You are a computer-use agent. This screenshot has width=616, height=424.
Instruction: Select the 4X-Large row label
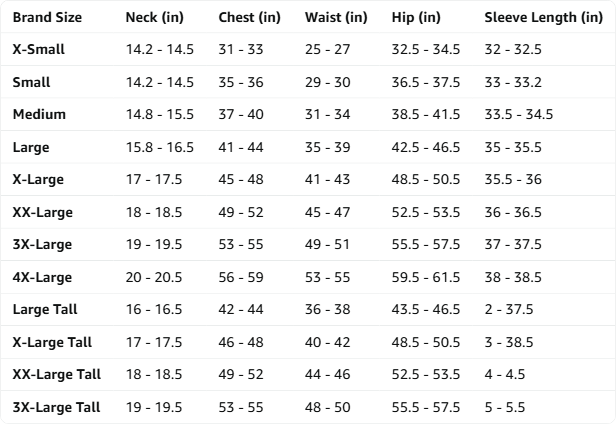pyautogui.click(x=42, y=277)
